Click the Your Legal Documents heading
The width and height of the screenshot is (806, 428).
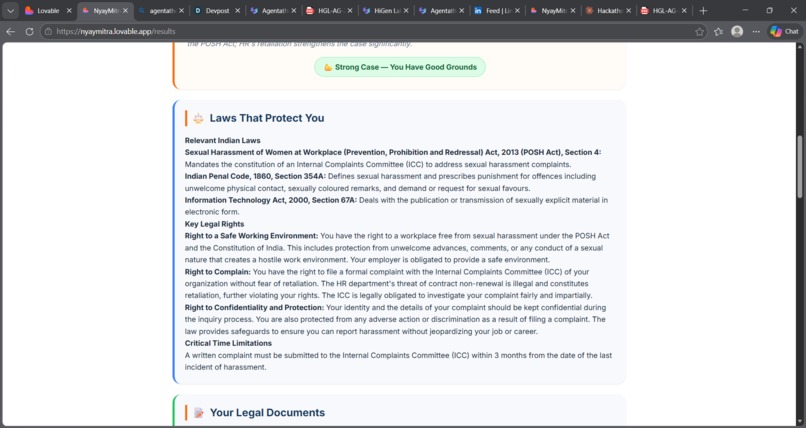tap(267, 413)
